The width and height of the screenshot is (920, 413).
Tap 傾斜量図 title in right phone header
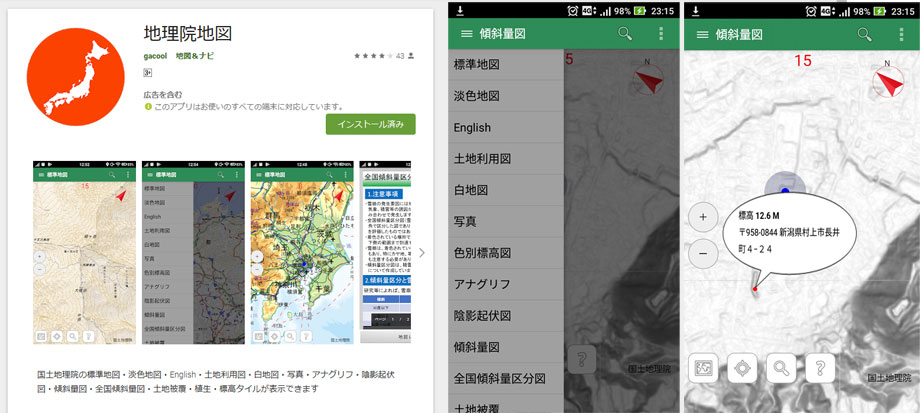pyautogui.click(x=739, y=34)
